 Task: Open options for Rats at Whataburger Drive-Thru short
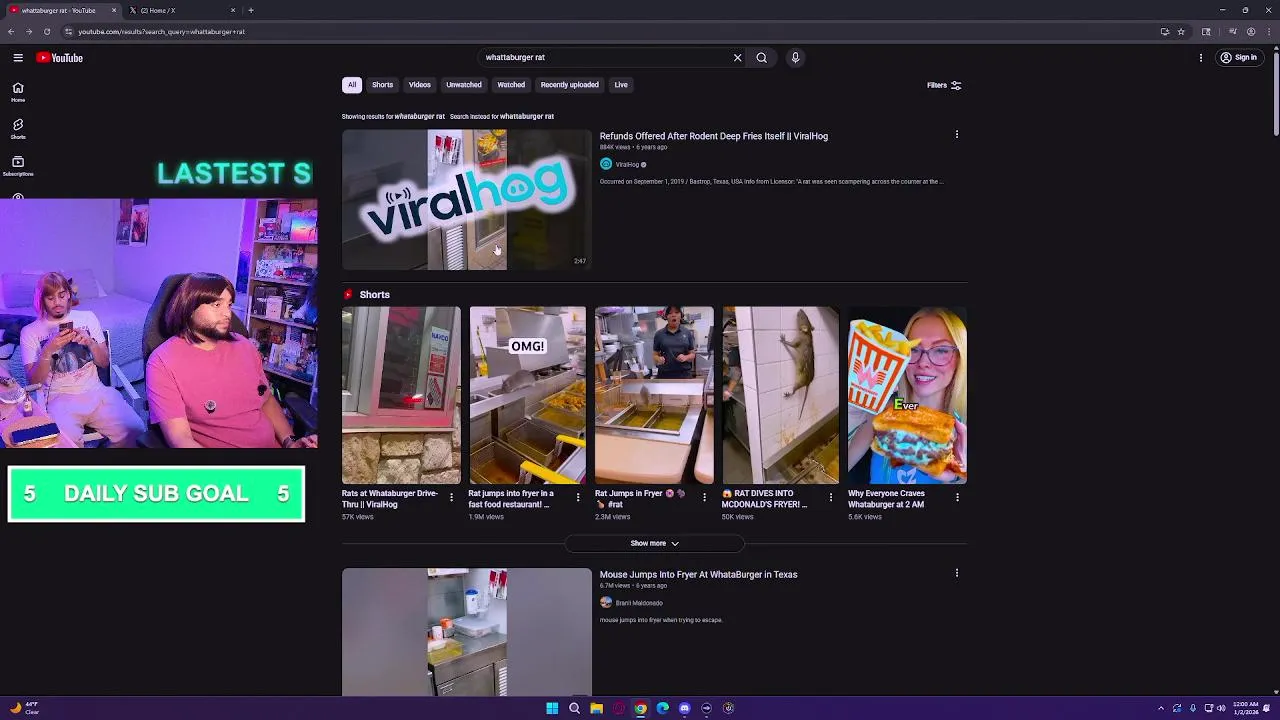click(451, 497)
